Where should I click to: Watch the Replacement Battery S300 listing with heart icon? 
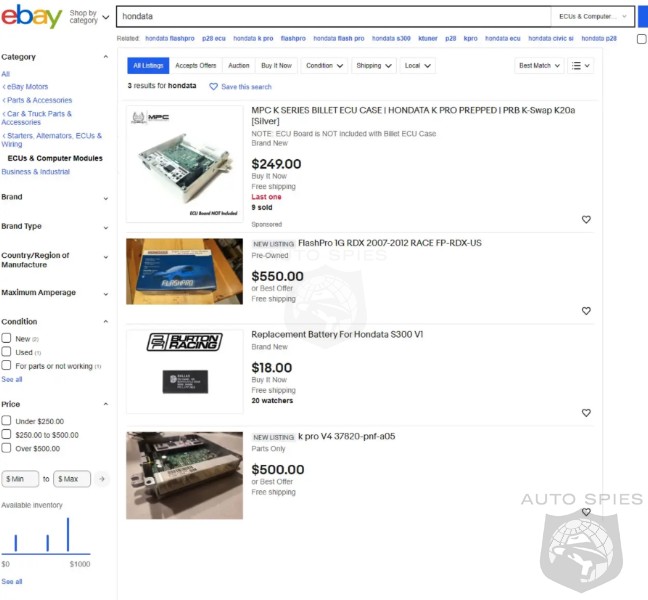click(x=586, y=412)
